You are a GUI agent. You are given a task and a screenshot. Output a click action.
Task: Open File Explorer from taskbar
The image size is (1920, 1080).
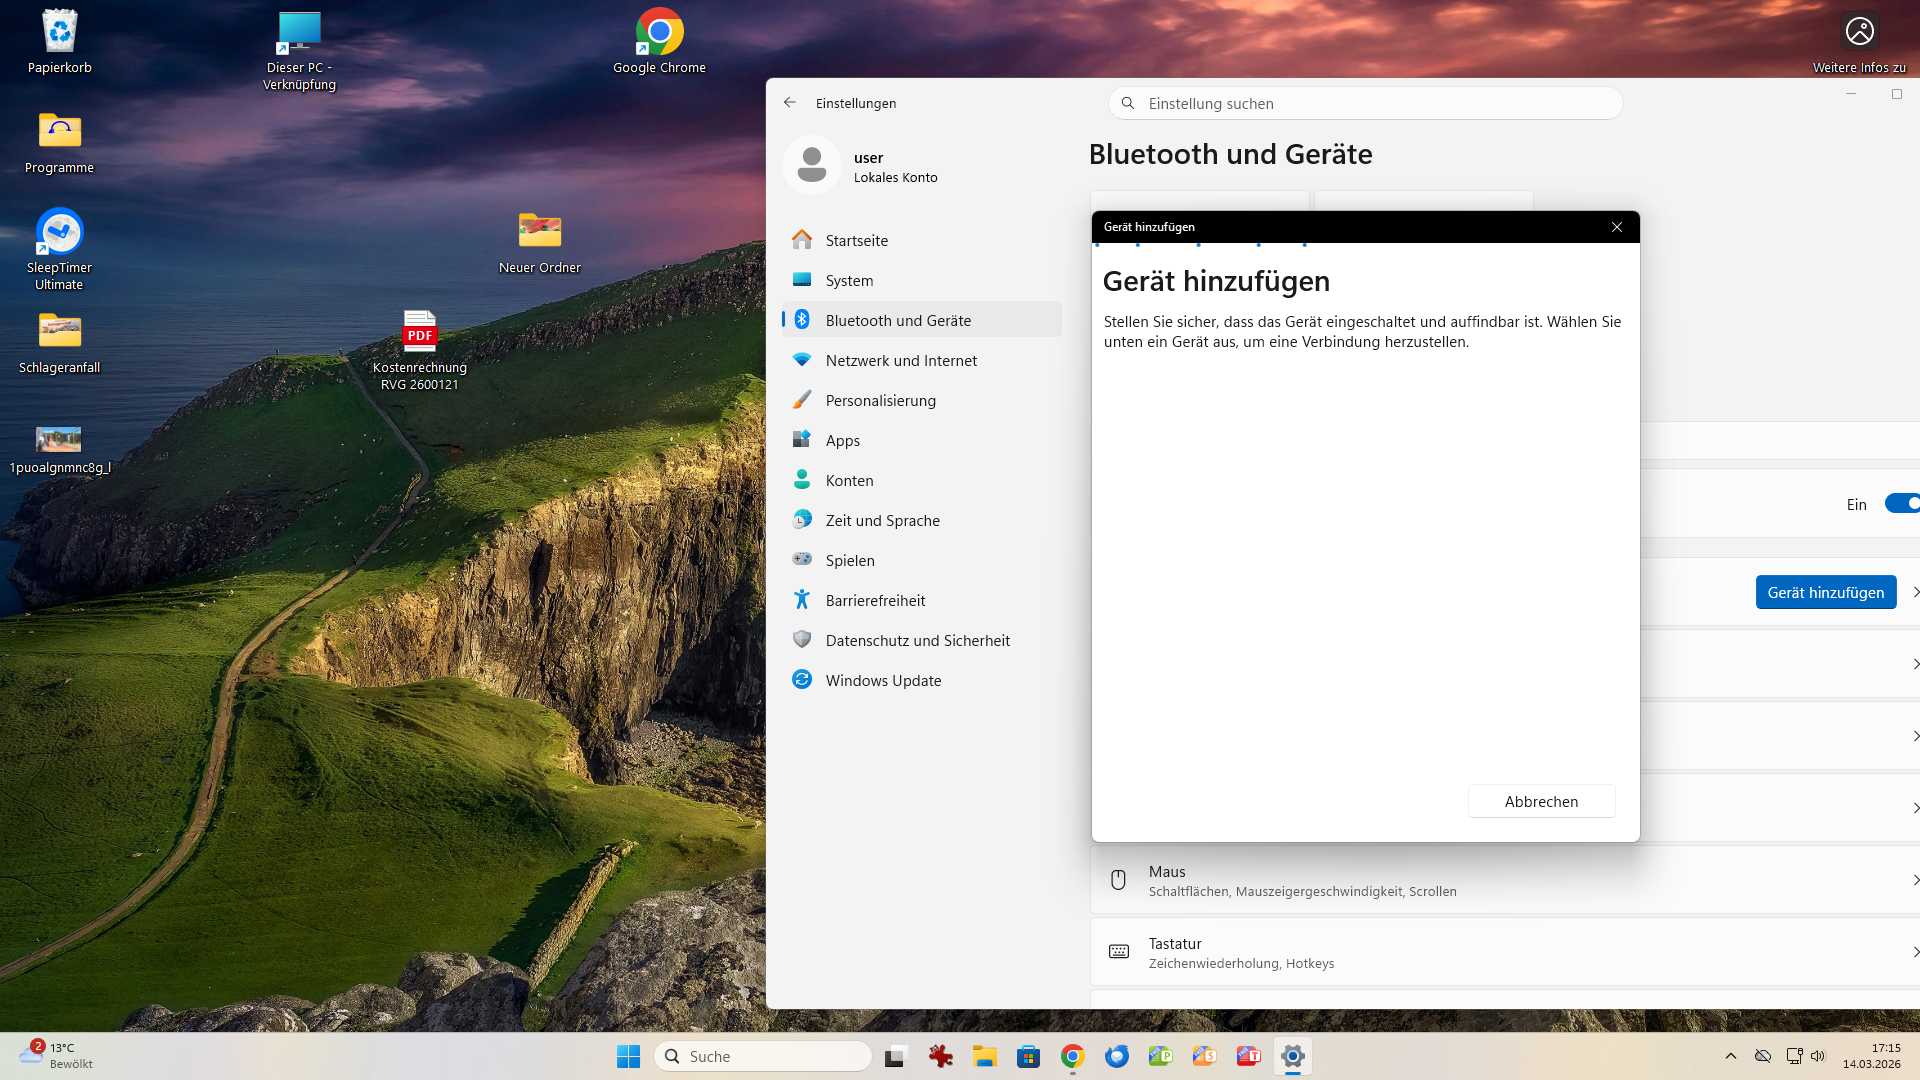[985, 1056]
